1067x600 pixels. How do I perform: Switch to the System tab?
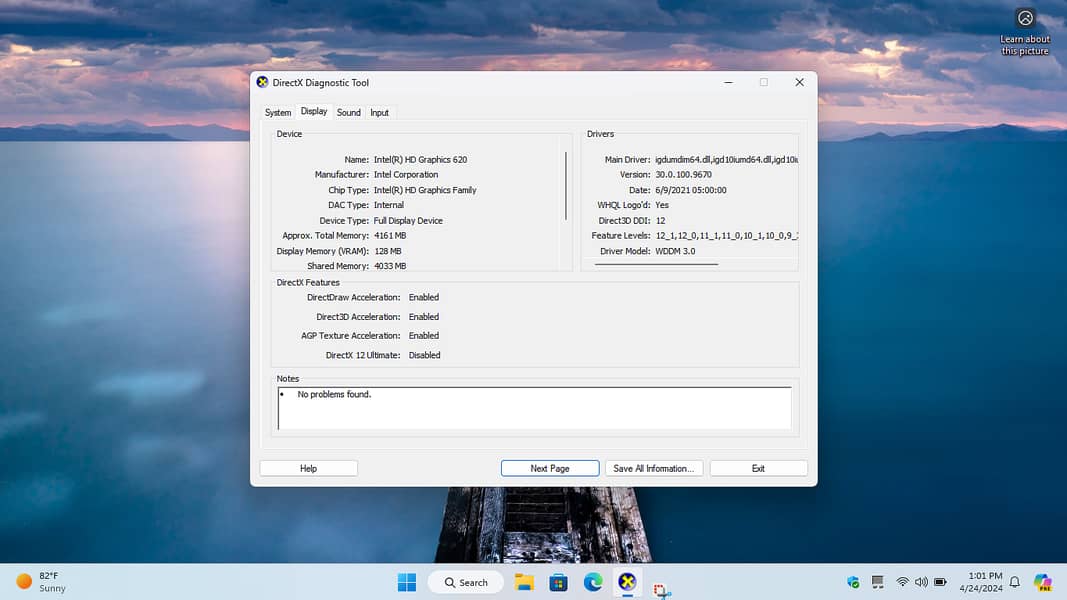278,113
